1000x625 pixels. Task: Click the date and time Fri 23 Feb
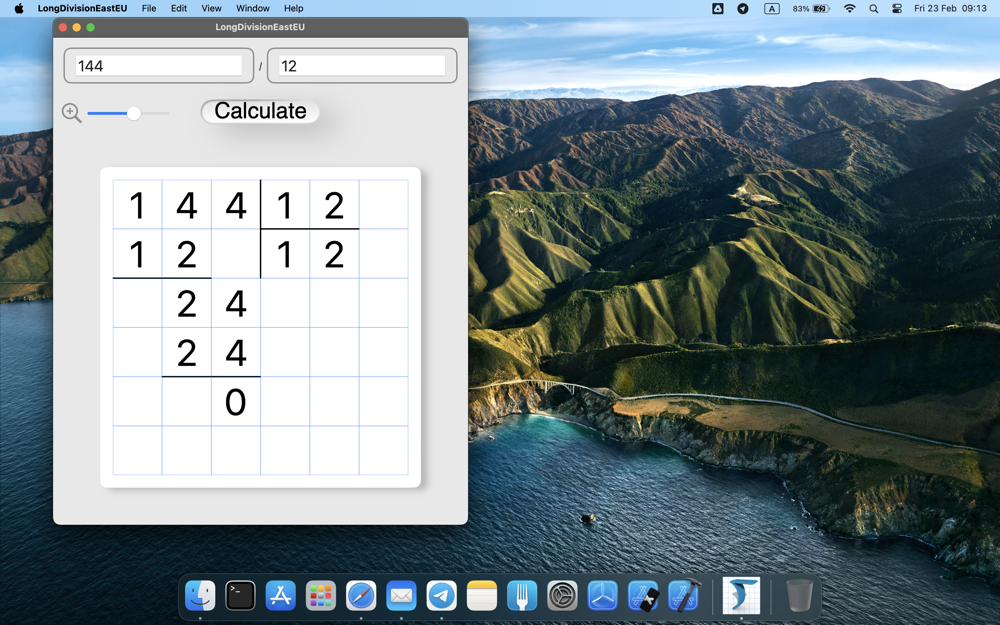pyautogui.click(x=950, y=8)
